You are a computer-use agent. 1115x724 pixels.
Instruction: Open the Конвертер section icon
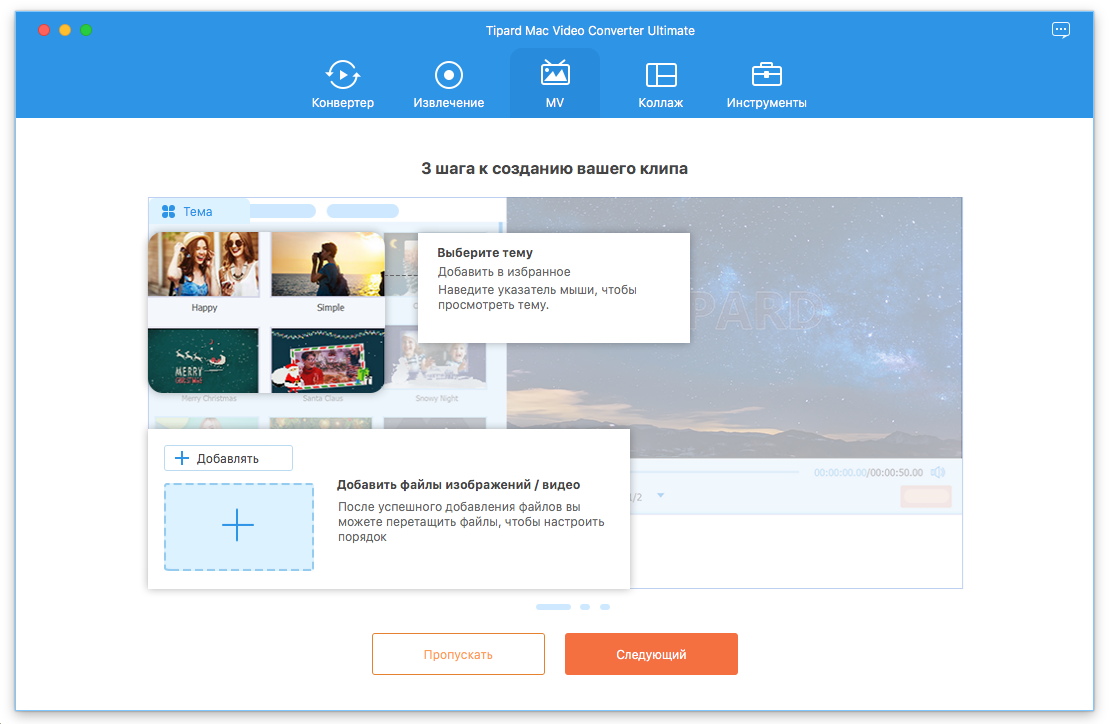tap(342, 75)
